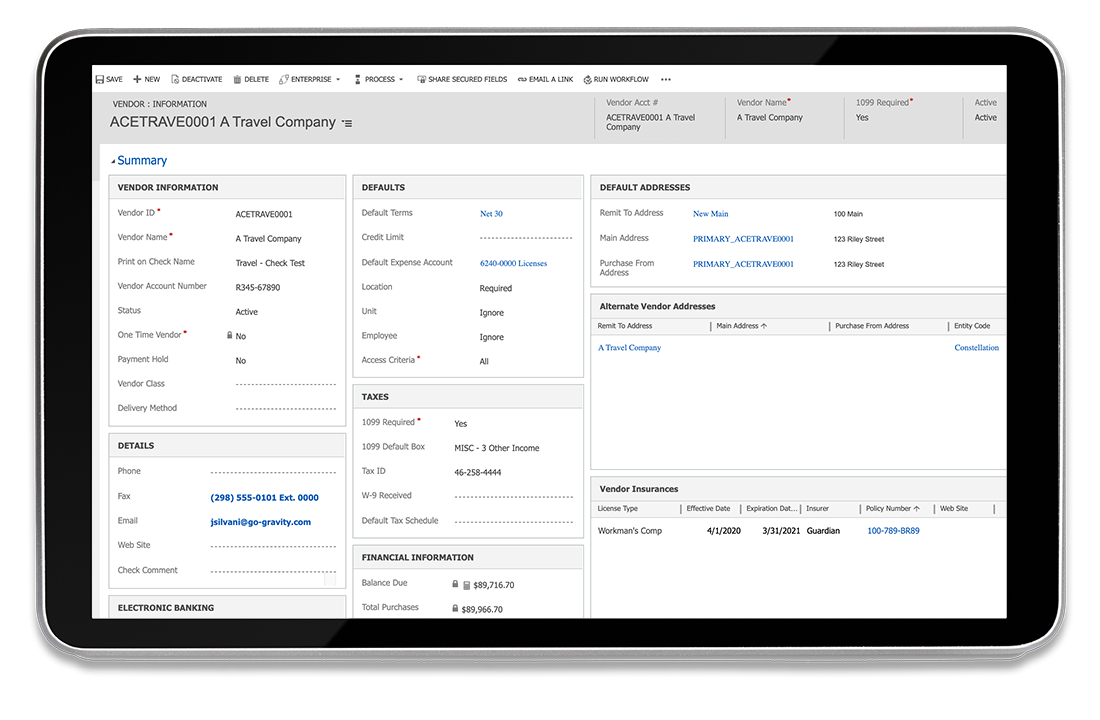Edit Print on Check Name field
Image resolution: width=1100 pixels, height=720 pixels.
click(x=270, y=263)
